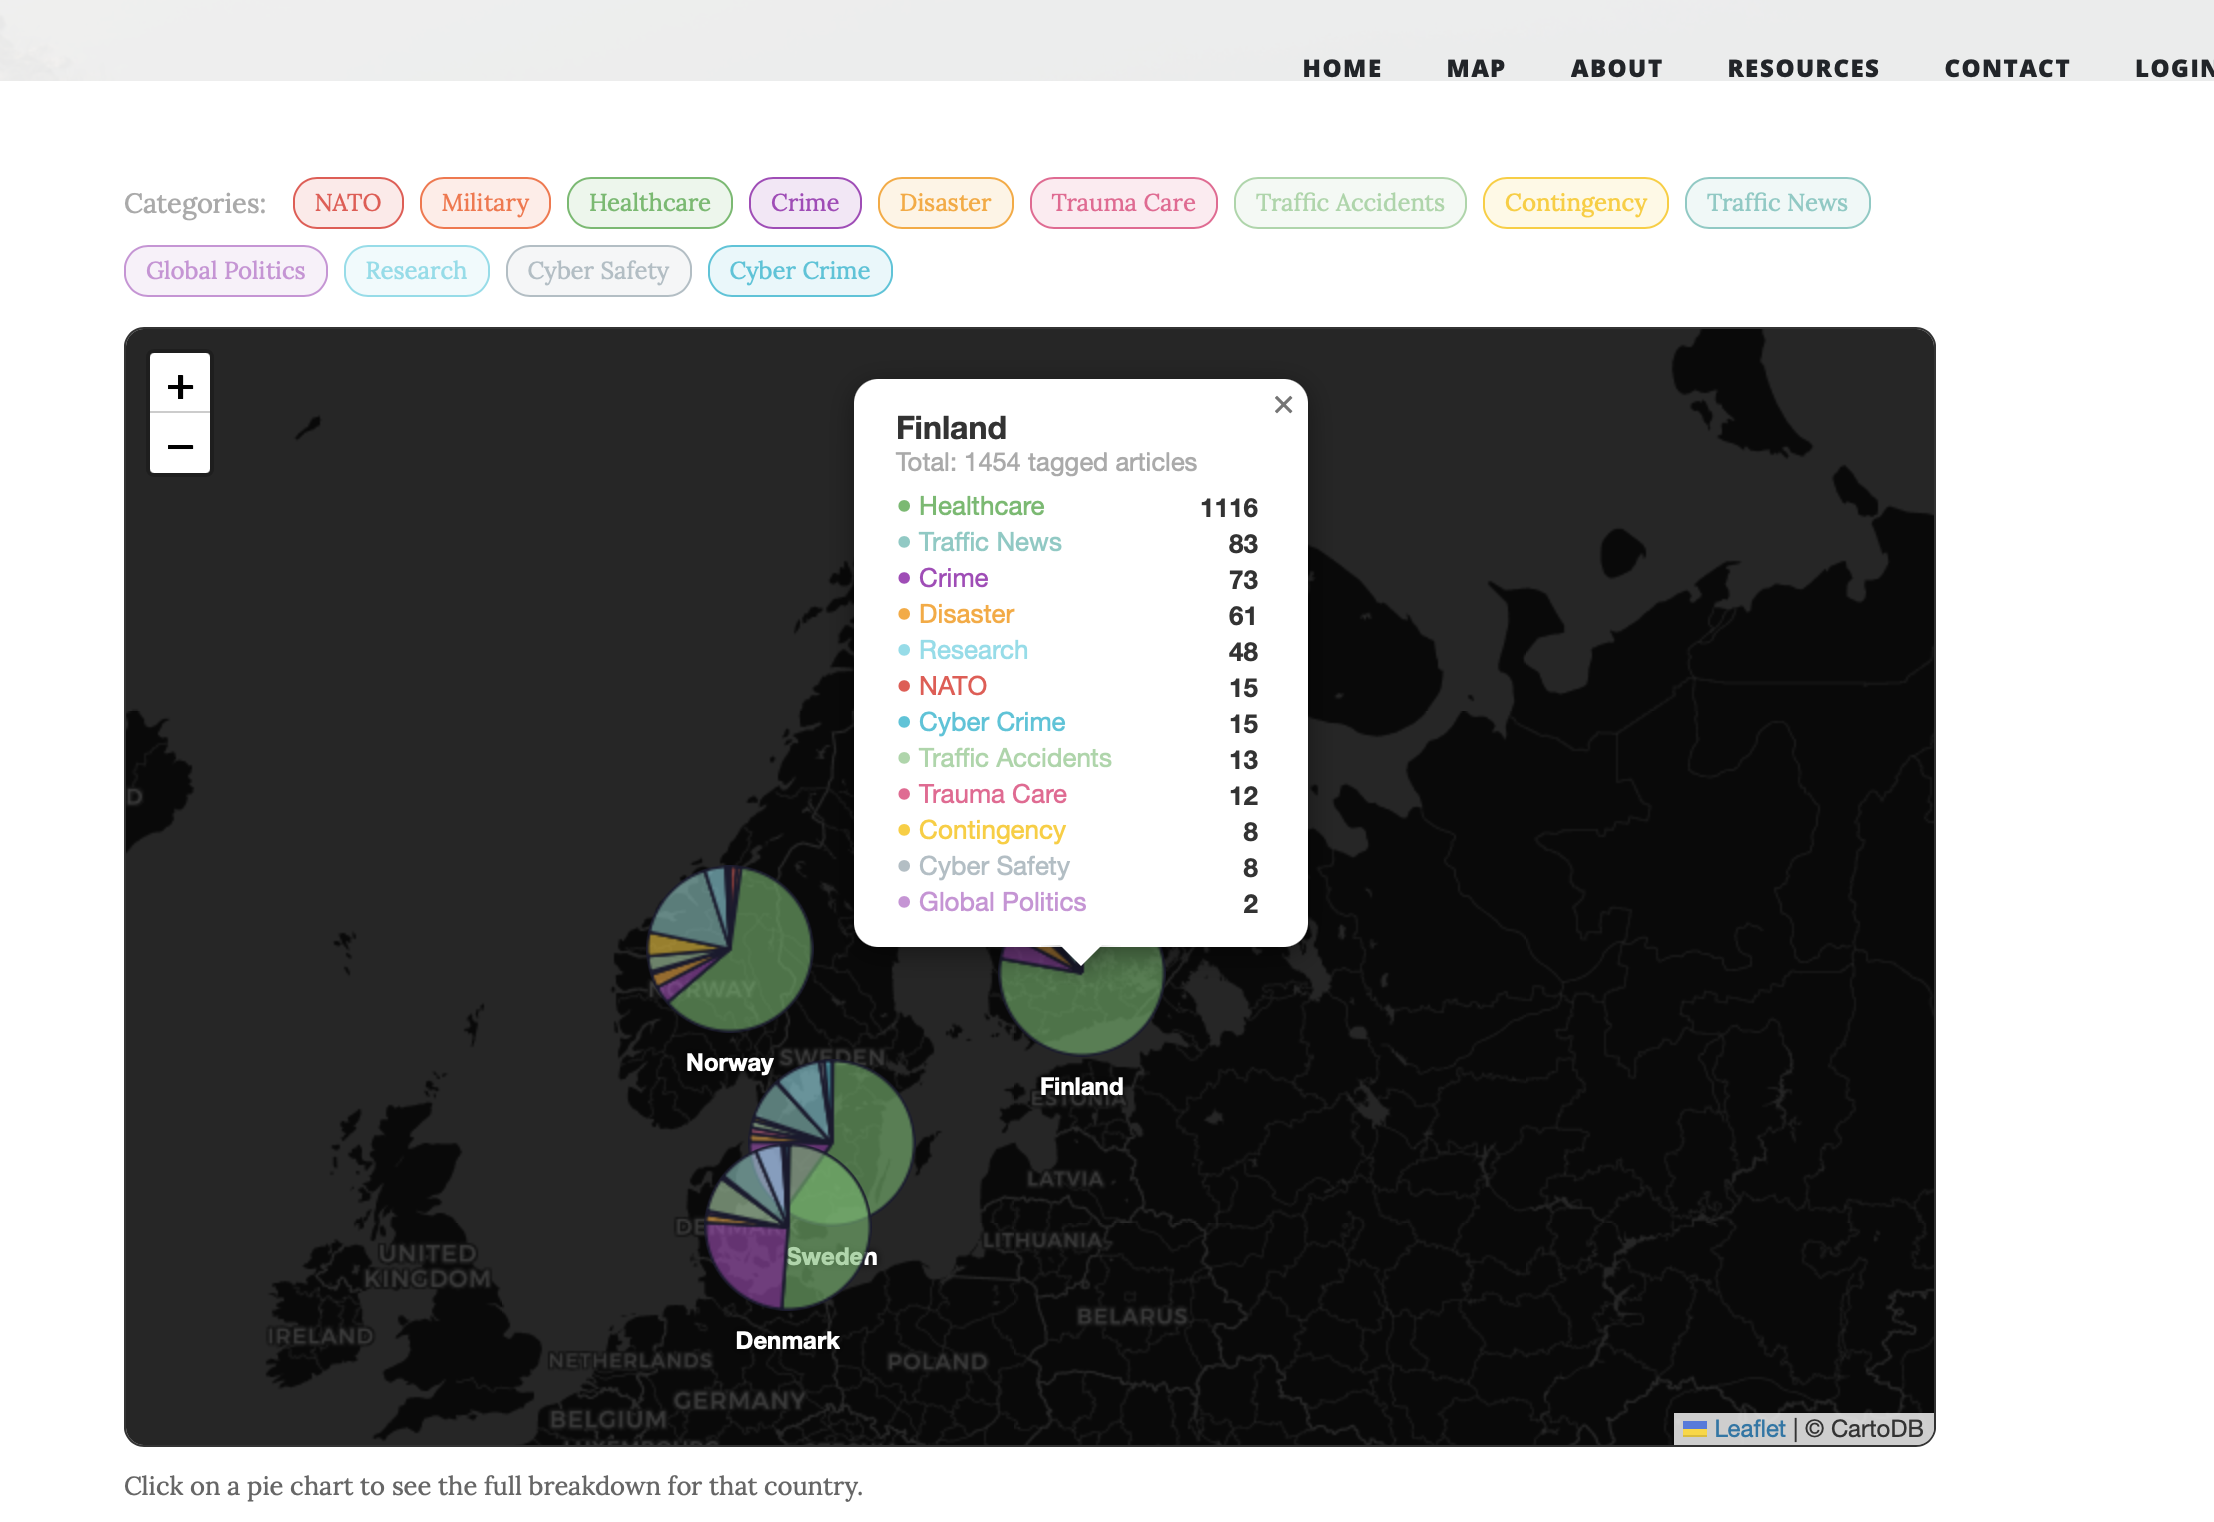
Task: Go to the CONTACT page
Action: (x=2007, y=68)
